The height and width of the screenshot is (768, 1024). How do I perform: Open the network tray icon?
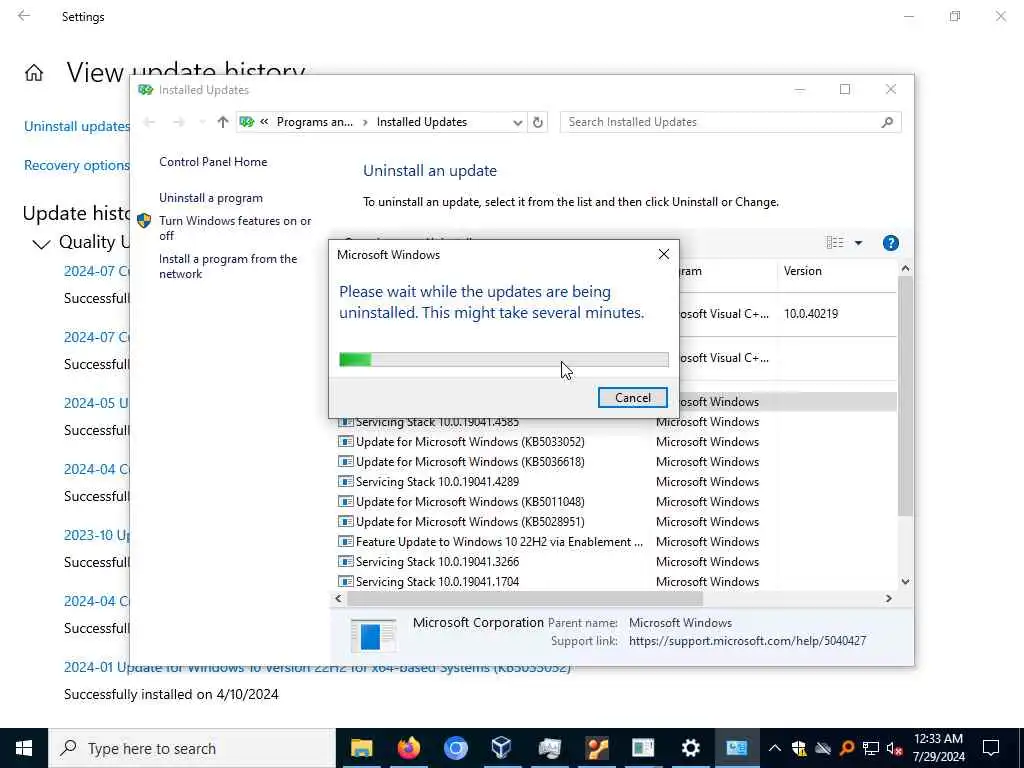pos(871,748)
